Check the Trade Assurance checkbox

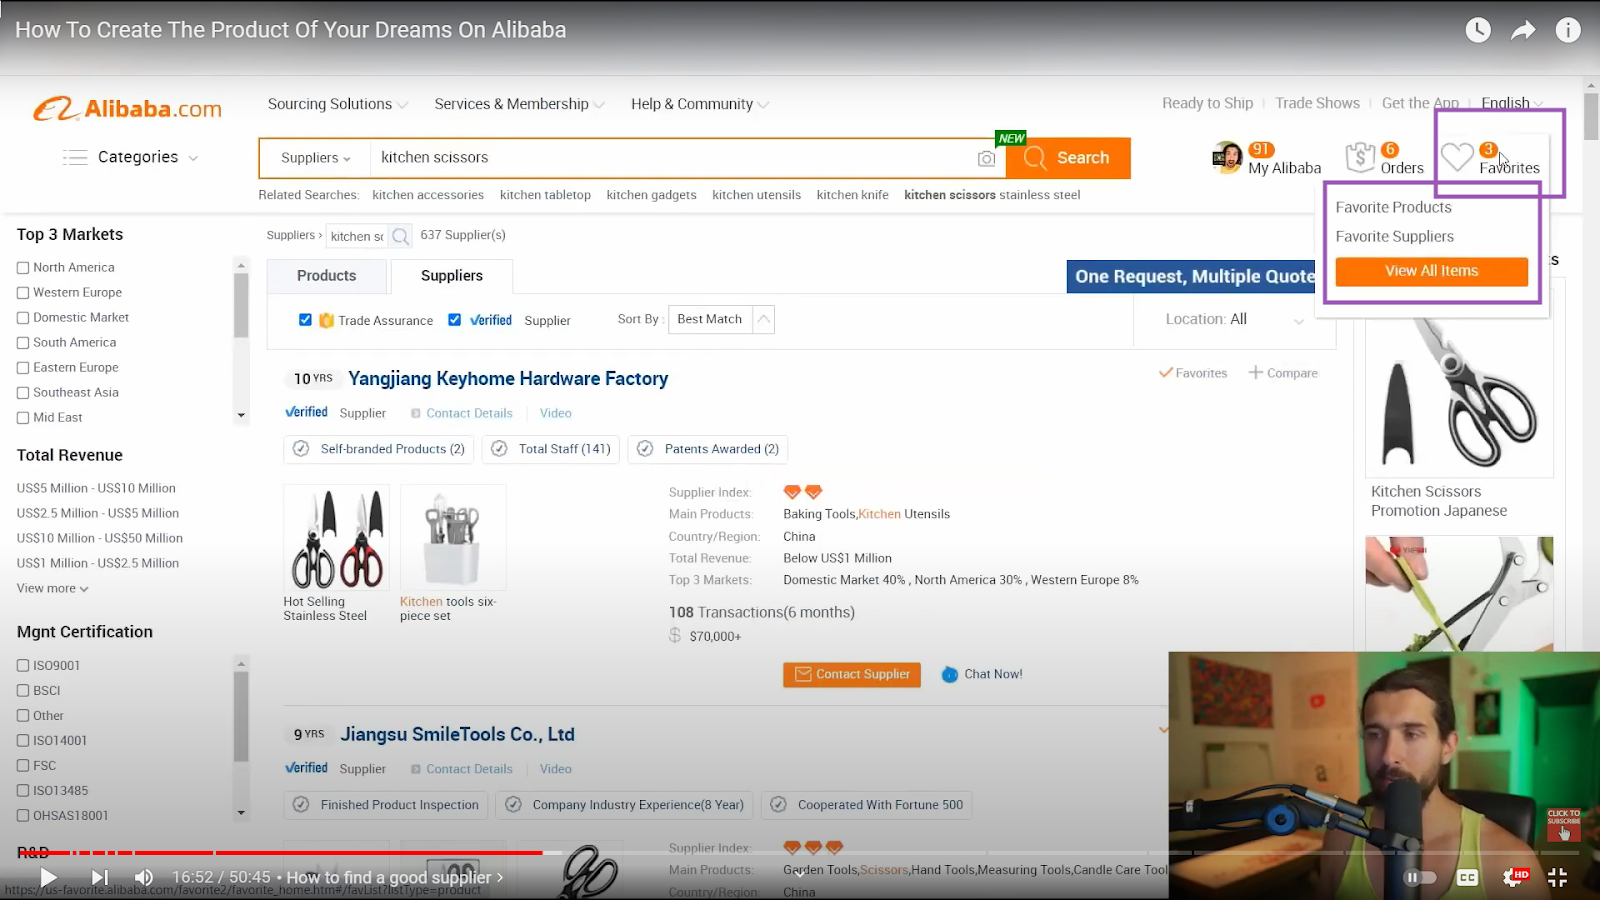point(305,320)
